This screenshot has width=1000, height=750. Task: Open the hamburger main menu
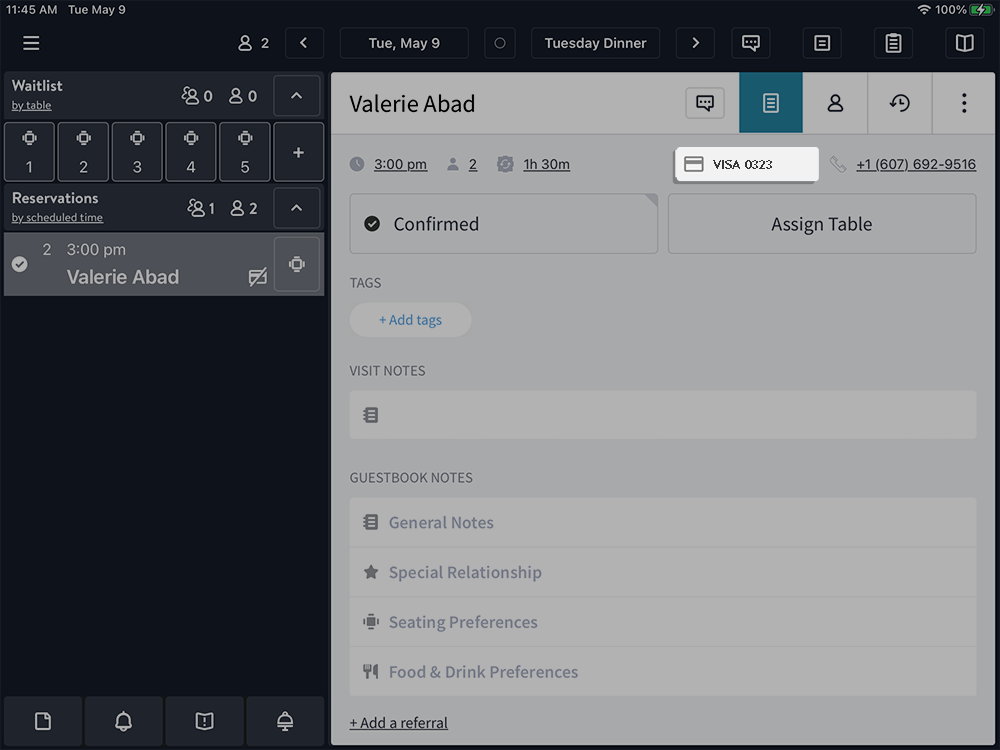[31, 43]
